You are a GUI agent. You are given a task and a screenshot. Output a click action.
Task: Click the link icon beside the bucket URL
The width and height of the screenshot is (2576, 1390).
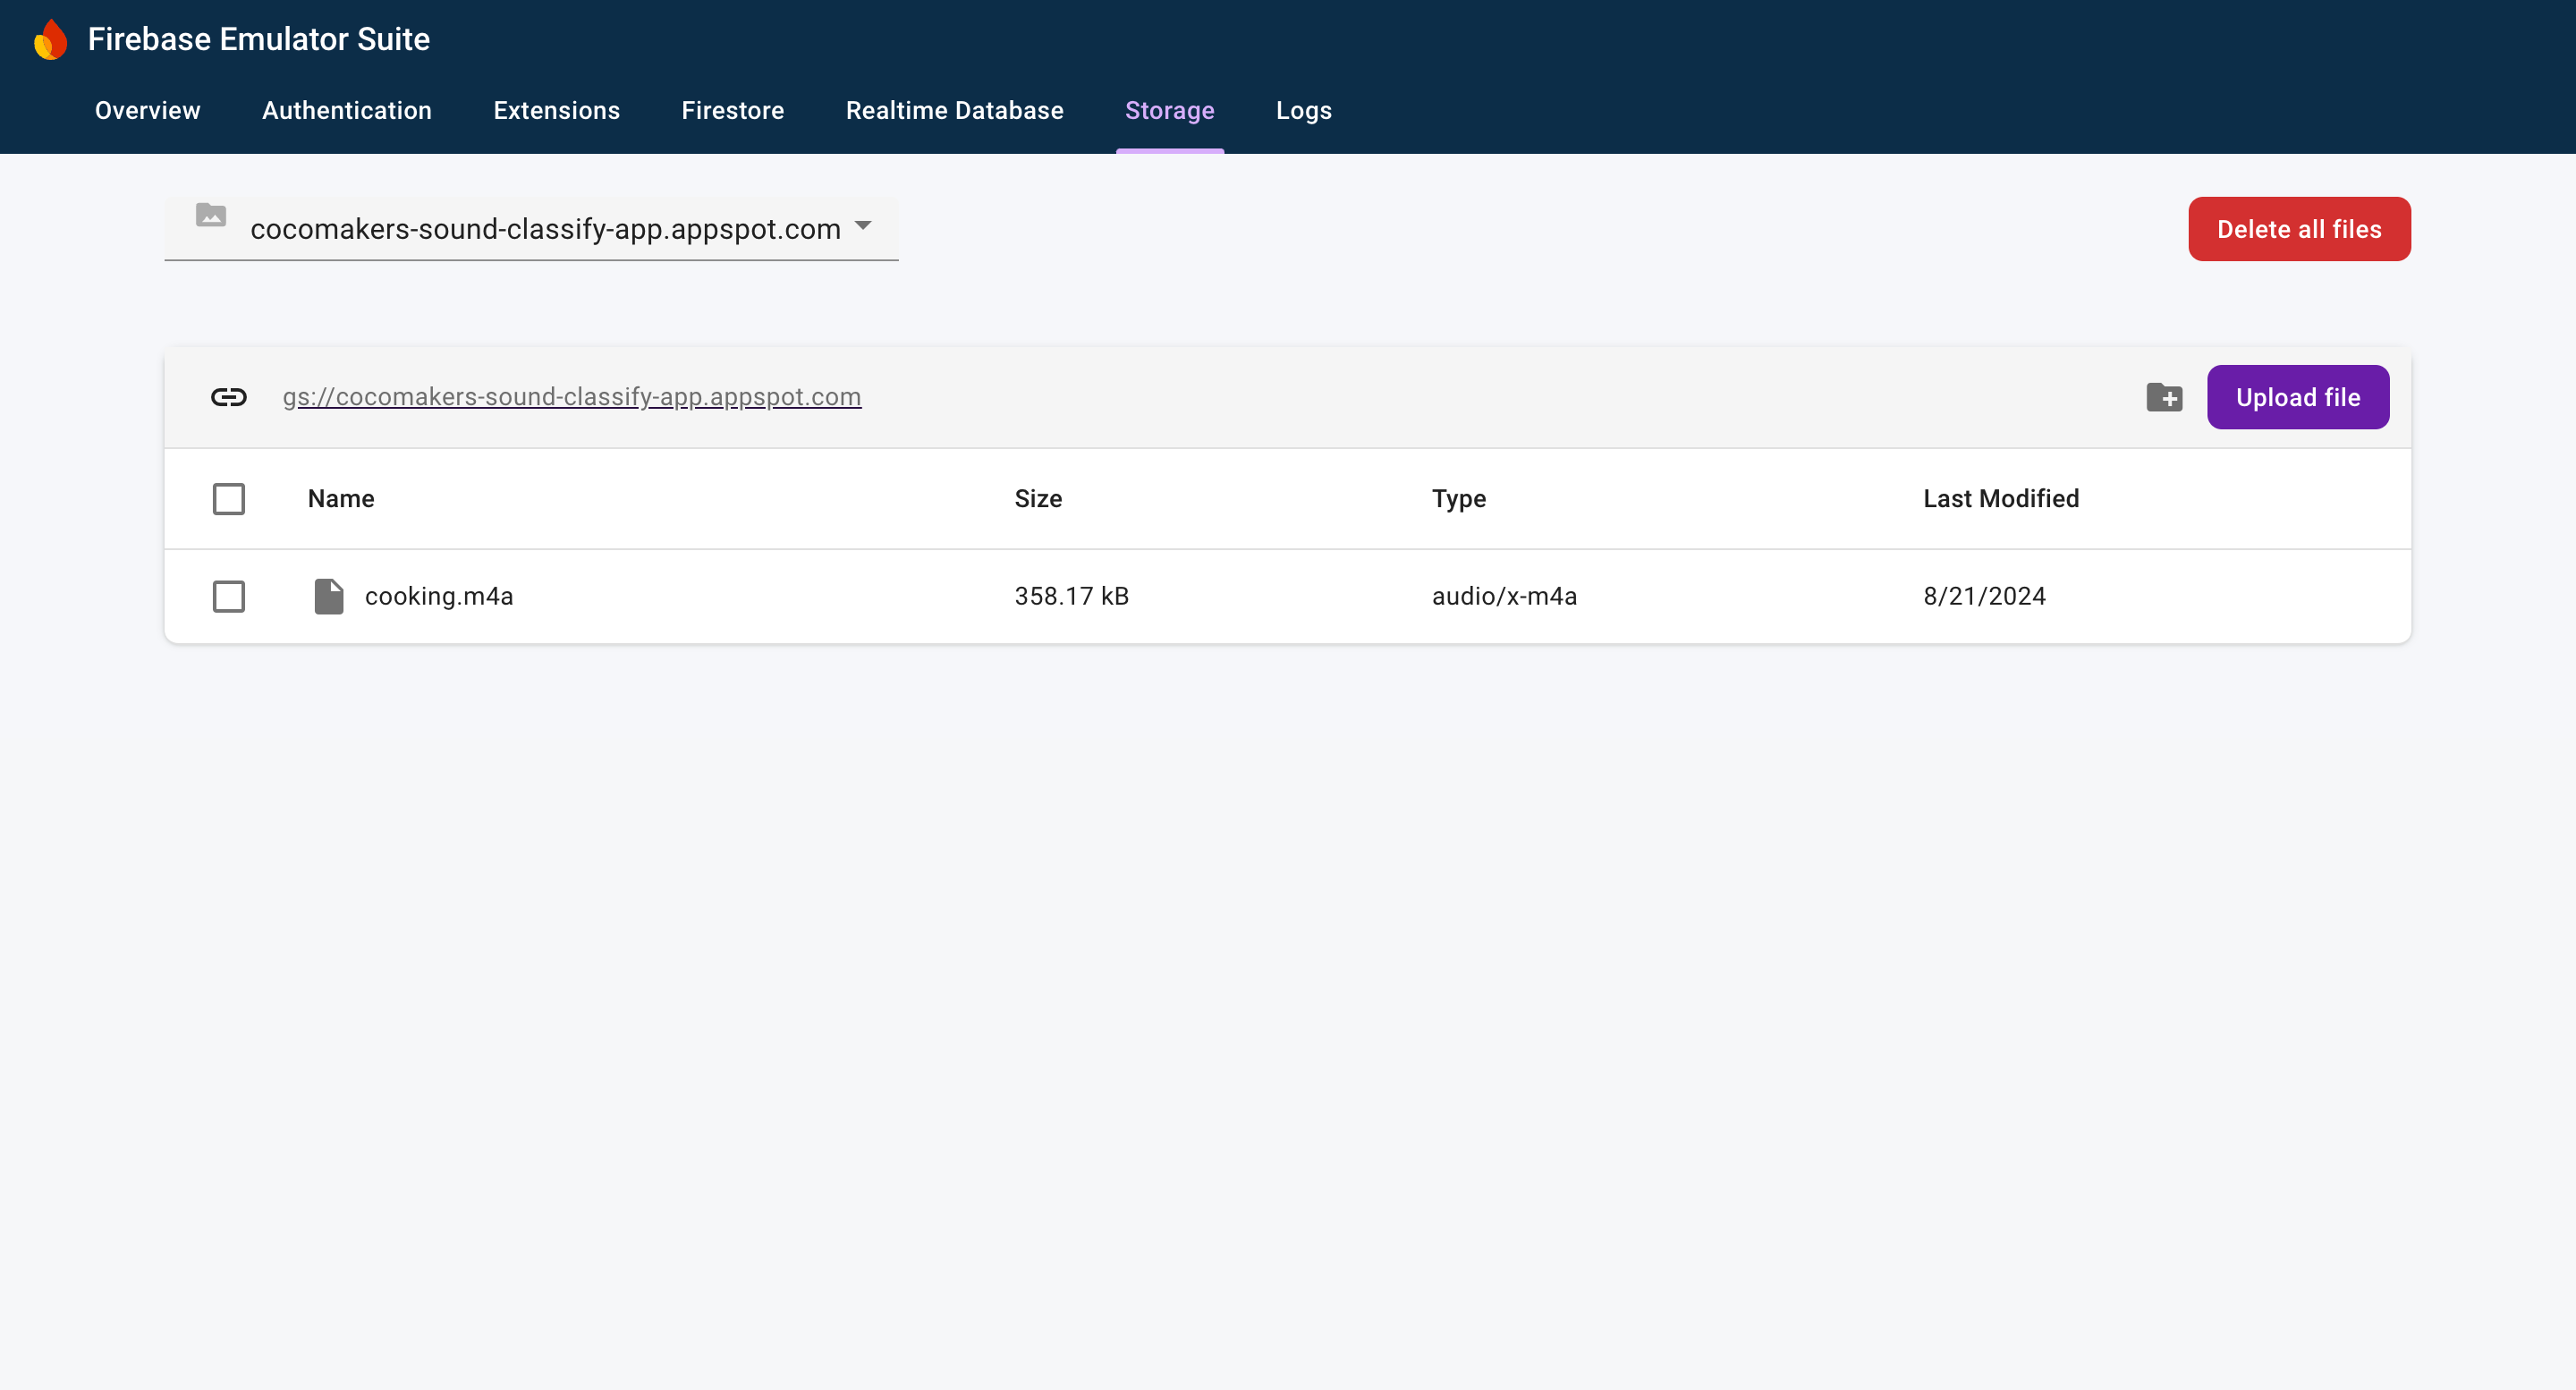(229, 397)
